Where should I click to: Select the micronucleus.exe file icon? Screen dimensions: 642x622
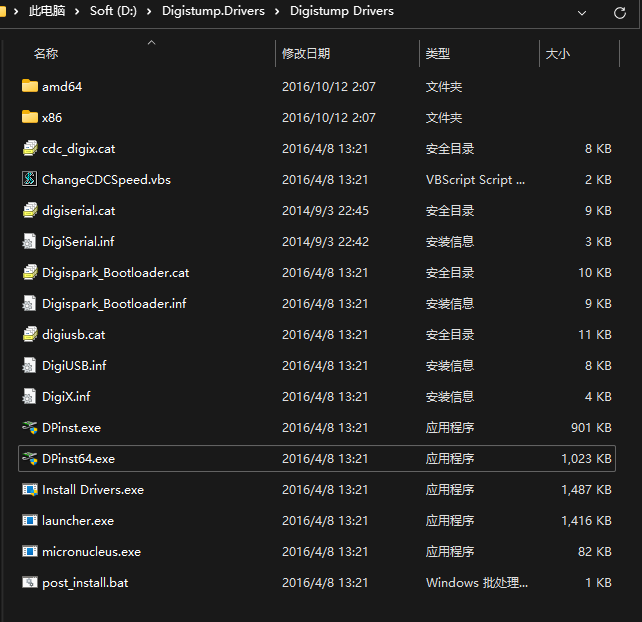pos(29,552)
